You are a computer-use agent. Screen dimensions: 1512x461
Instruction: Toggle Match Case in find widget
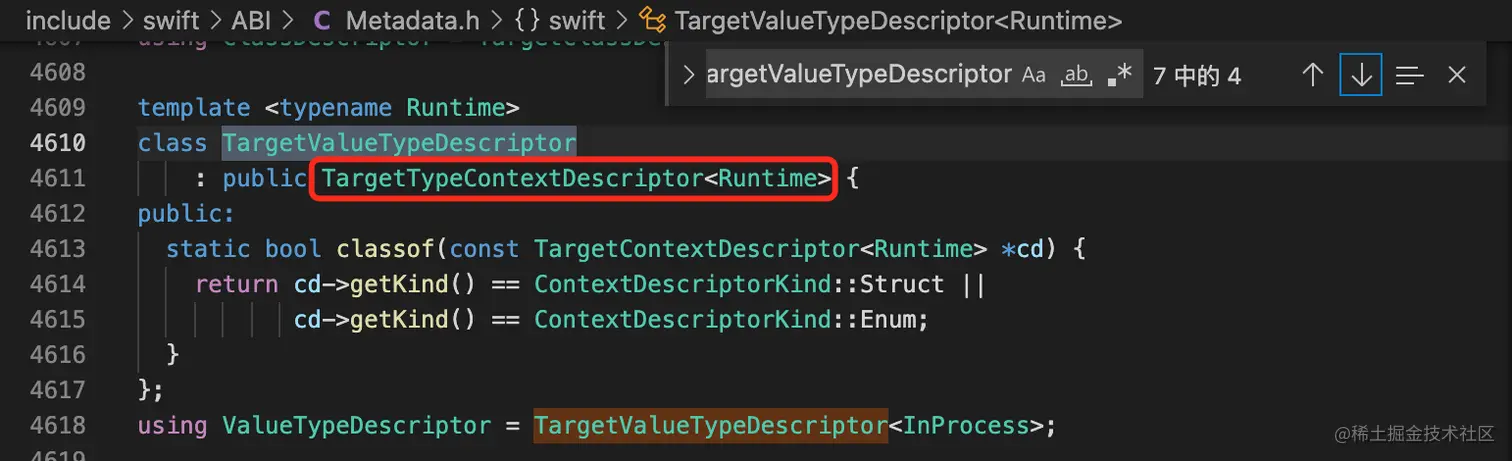point(1034,75)
